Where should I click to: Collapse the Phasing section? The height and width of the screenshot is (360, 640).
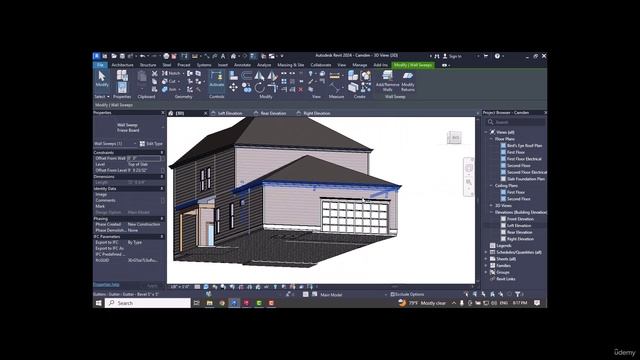coord(162,219)
